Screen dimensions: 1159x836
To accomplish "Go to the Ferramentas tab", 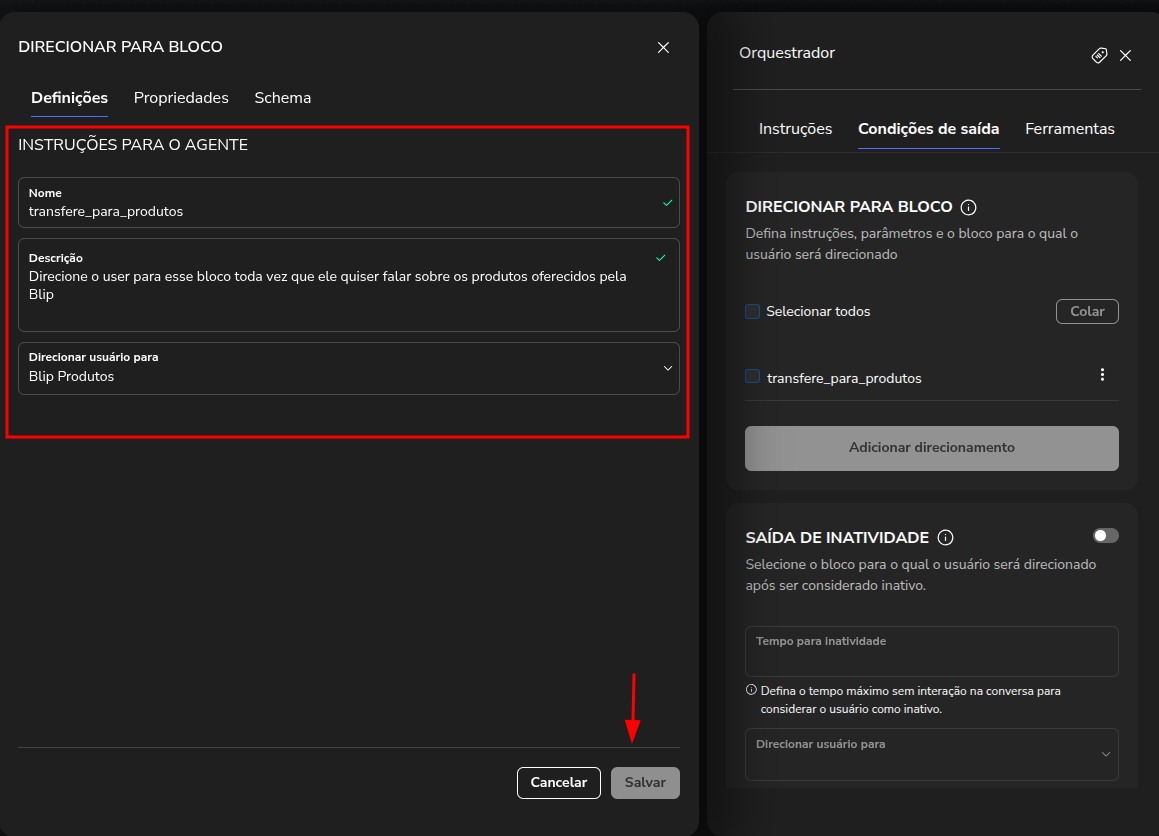I will 1069,129.
